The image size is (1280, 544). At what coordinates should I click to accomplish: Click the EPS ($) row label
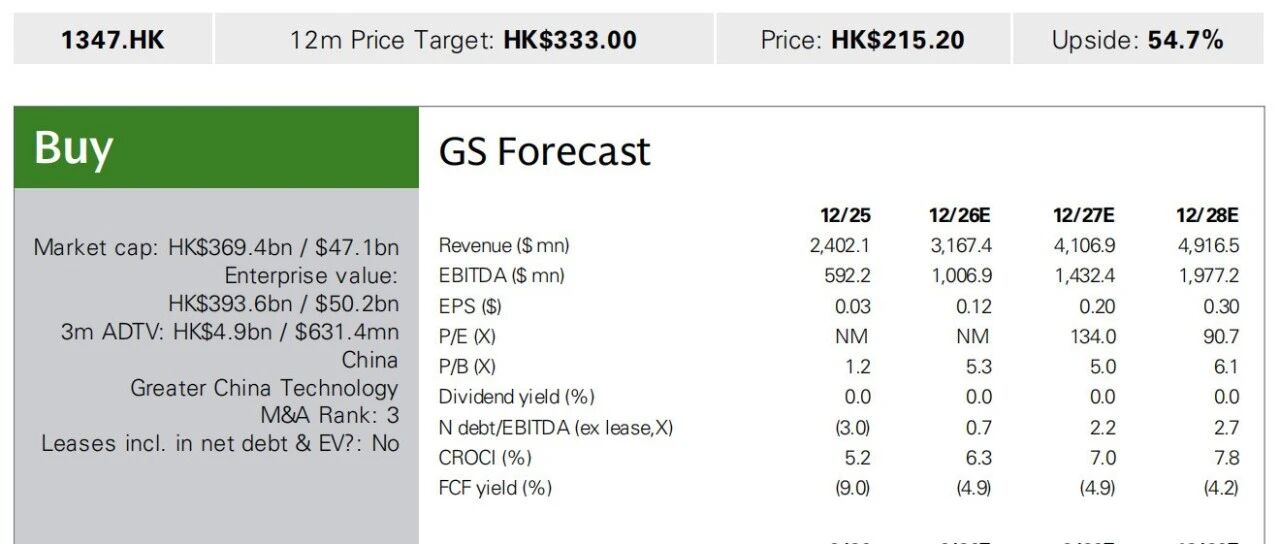[x=470, y=307]
